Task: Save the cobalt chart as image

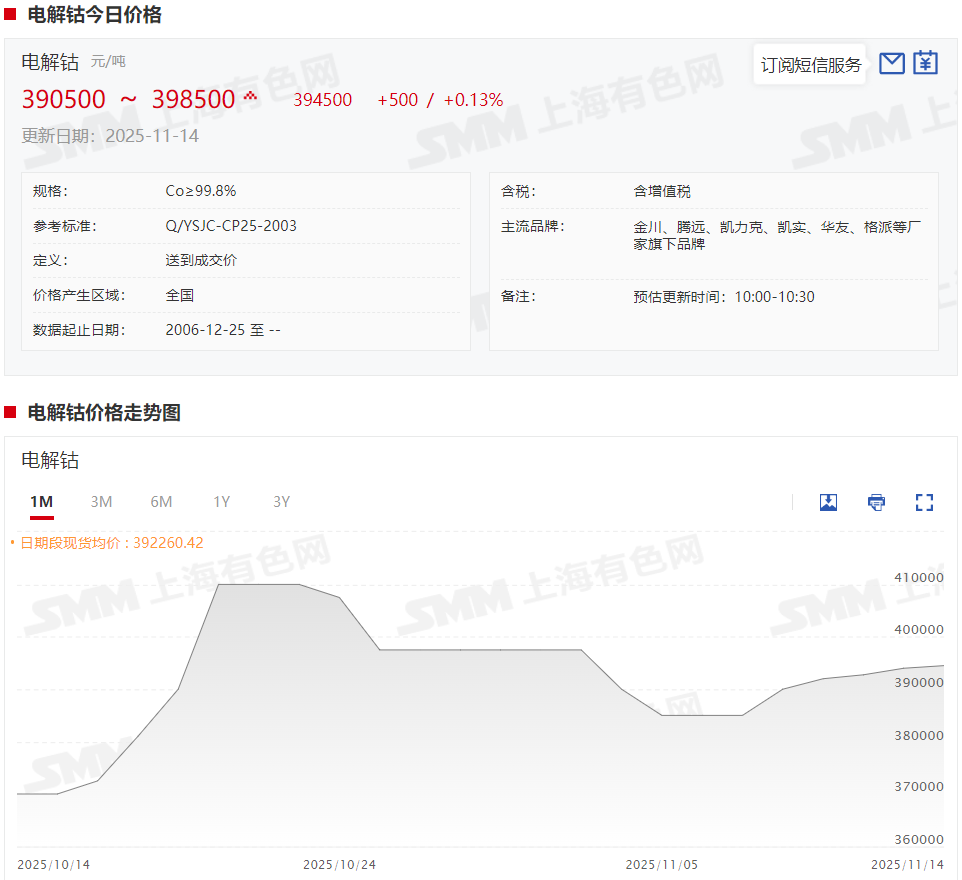Action: [828, 502]
